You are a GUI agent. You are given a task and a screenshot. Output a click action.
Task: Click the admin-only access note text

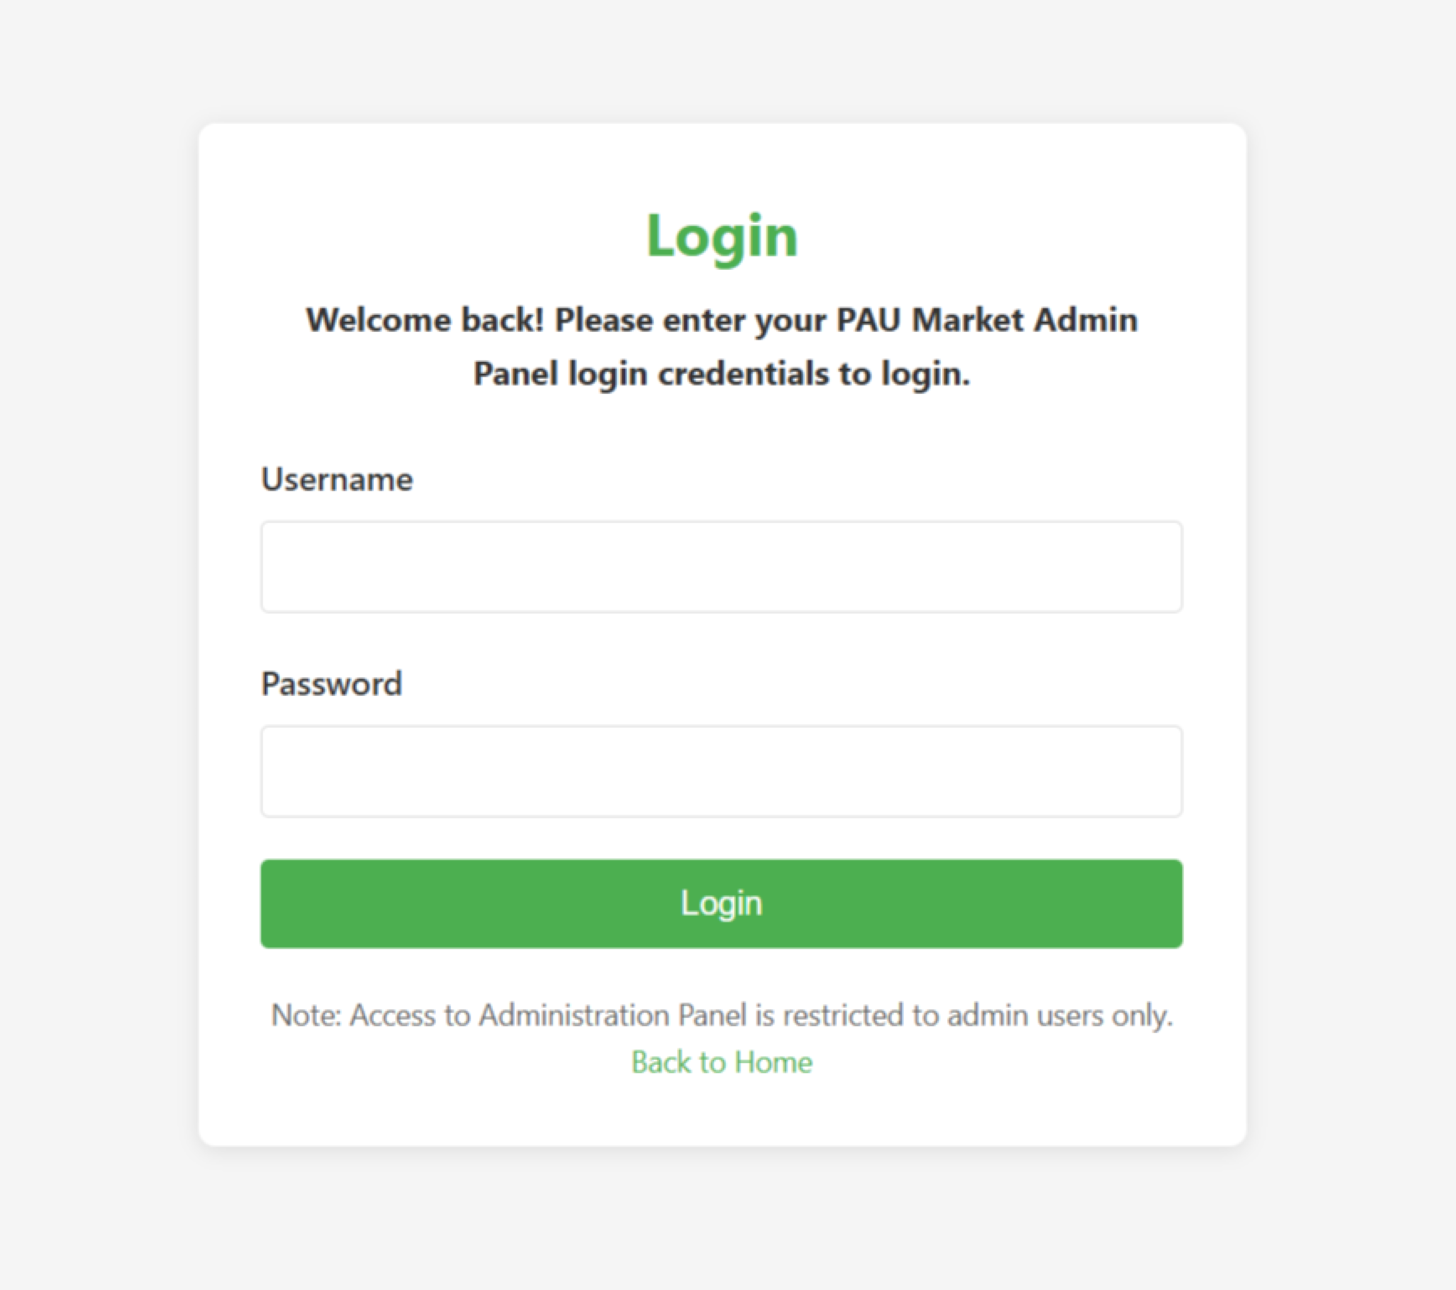(x=721, y=1016)
